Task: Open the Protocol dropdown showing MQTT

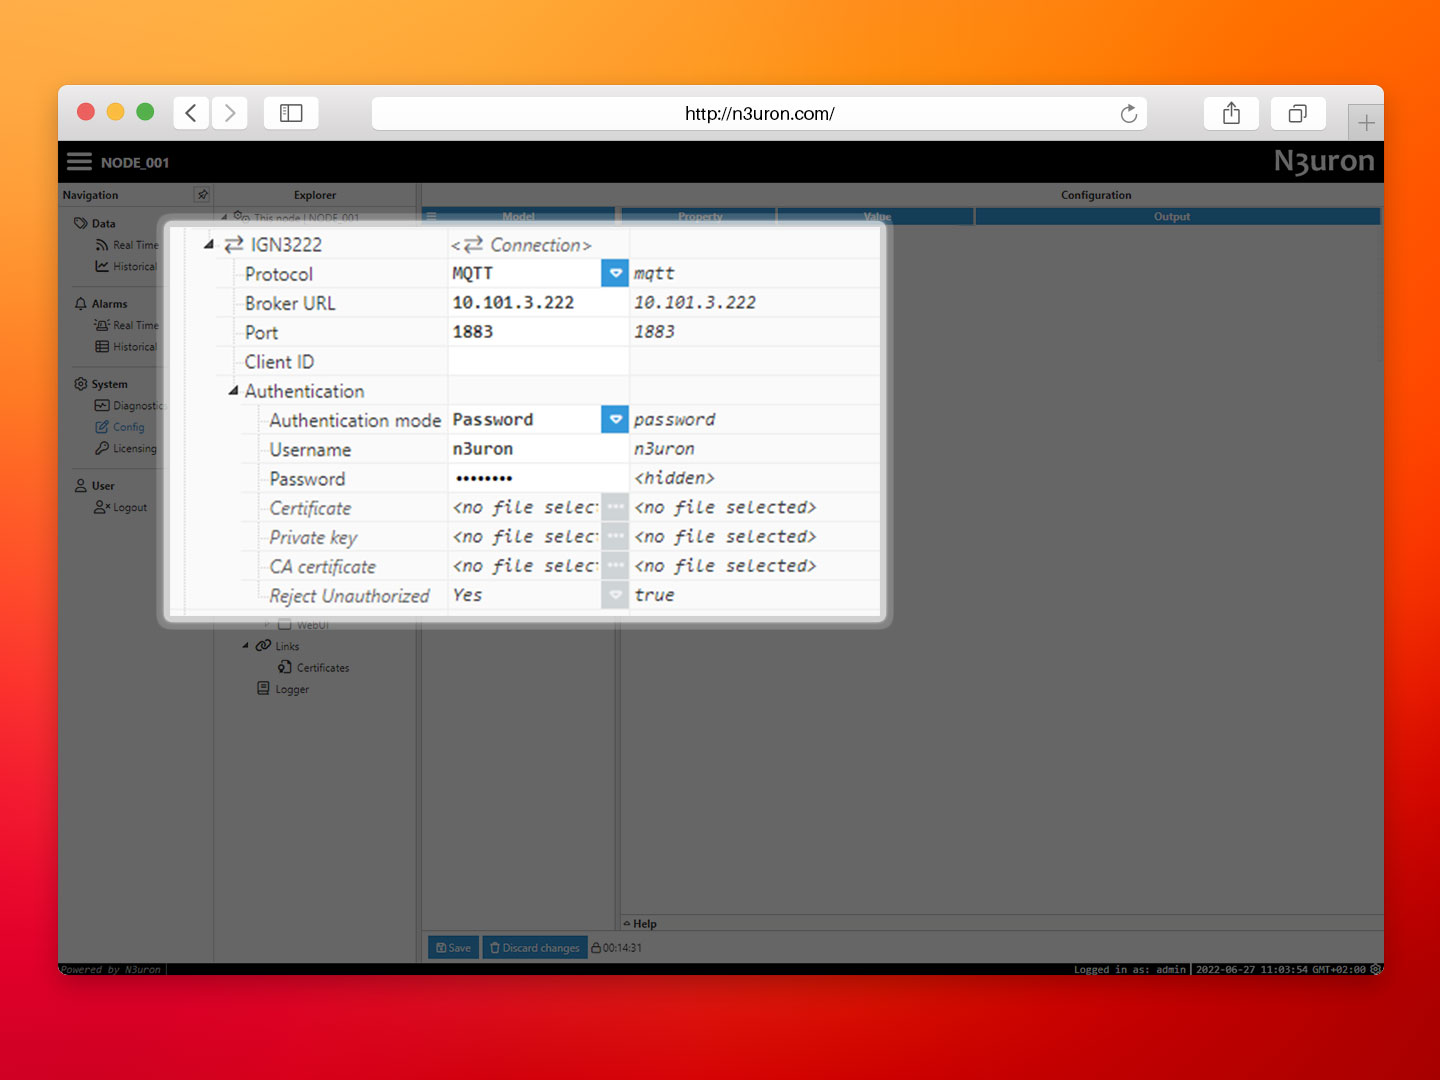Action: tap(614, 272)
